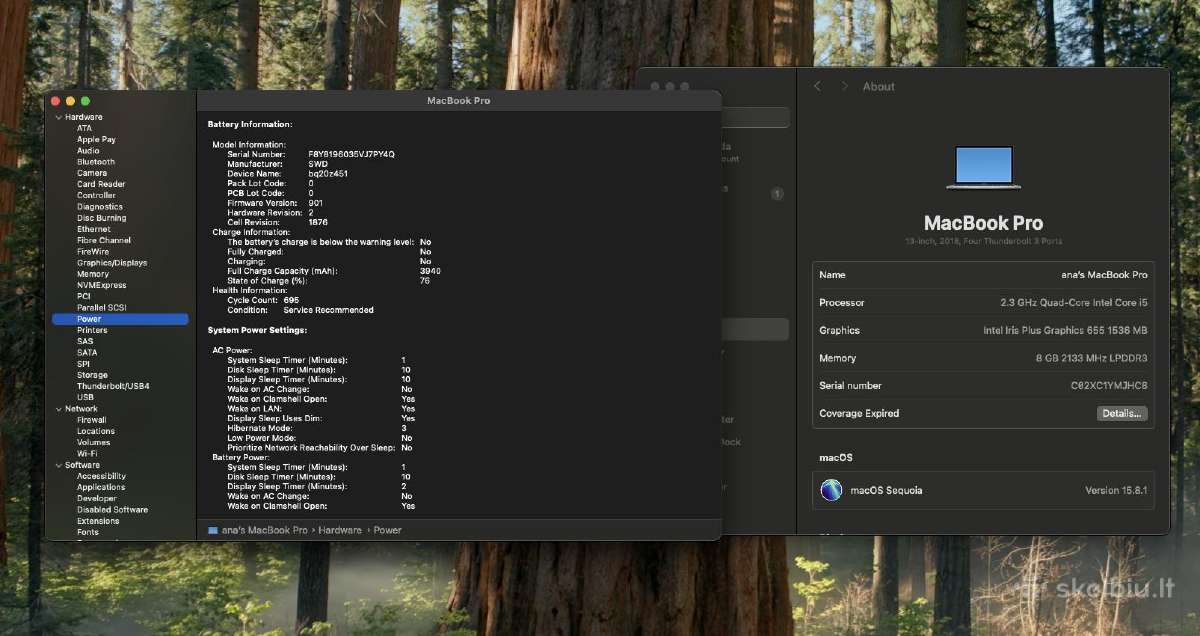This screenshot has width=1200, height=636.
Task: Select Printers in the Hardware list
Action: click(x=92, y=330)
